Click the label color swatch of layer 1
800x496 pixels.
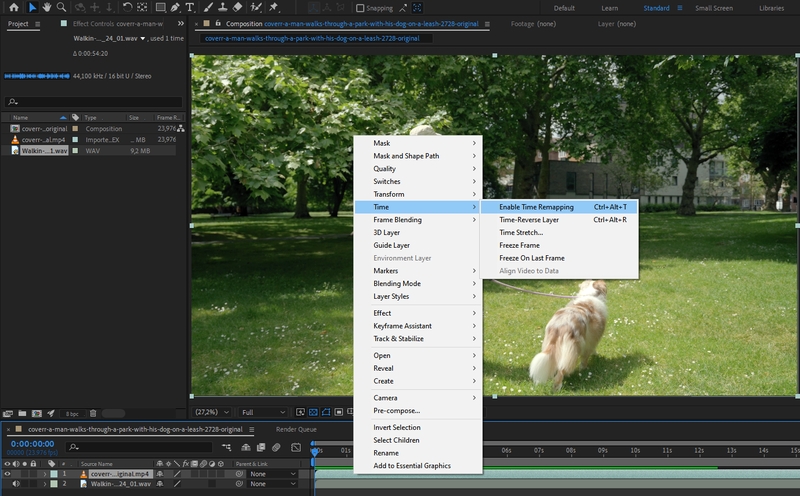54,474
